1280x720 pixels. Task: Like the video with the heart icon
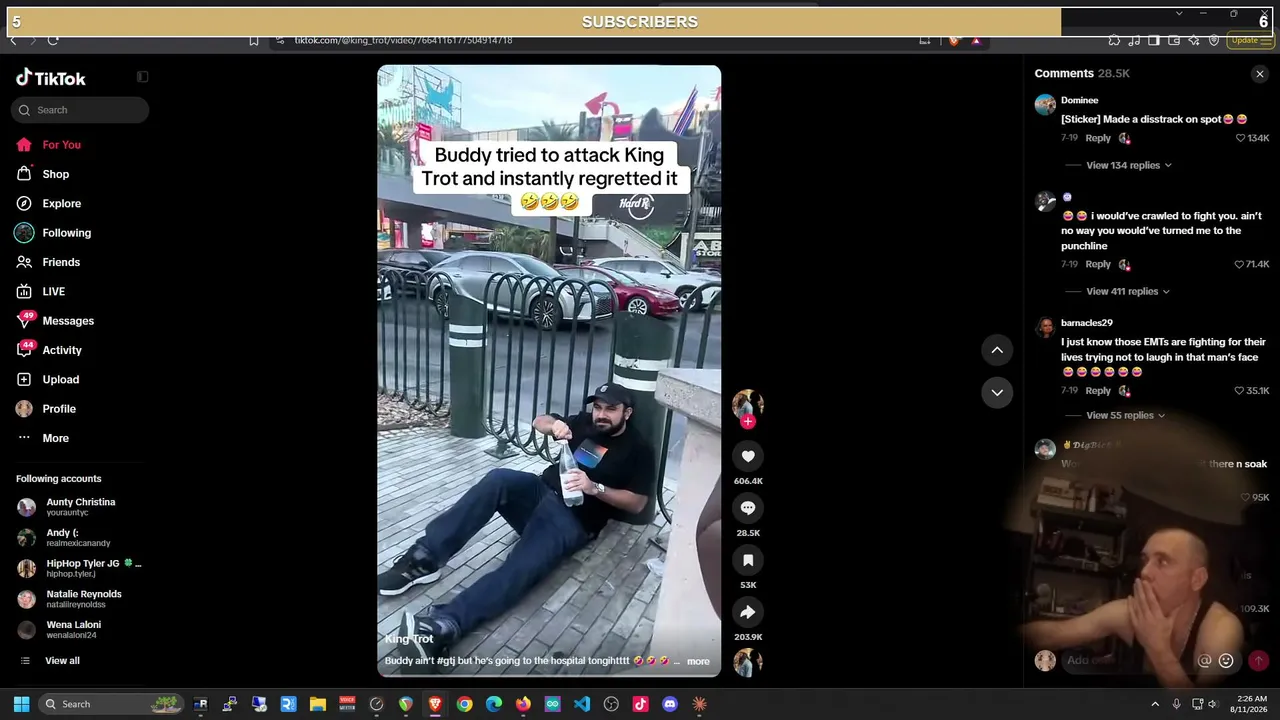click(748, 456)
